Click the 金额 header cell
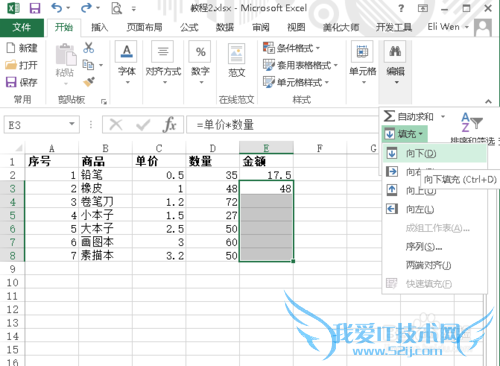This screenshot has height=366, width=500. pos(266,162)
